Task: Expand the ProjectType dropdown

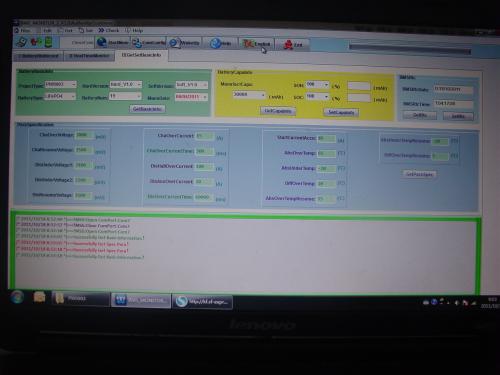Action: click(60, 84)
